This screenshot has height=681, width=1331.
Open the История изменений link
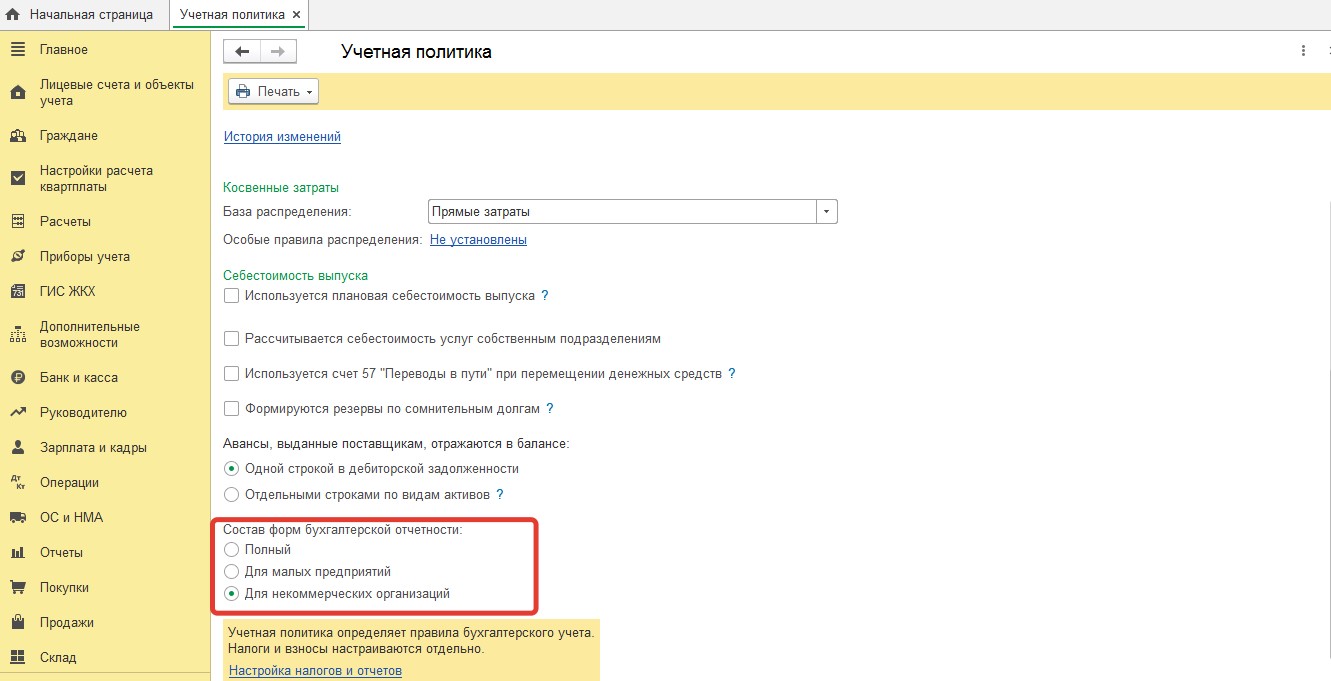(282, 137)
